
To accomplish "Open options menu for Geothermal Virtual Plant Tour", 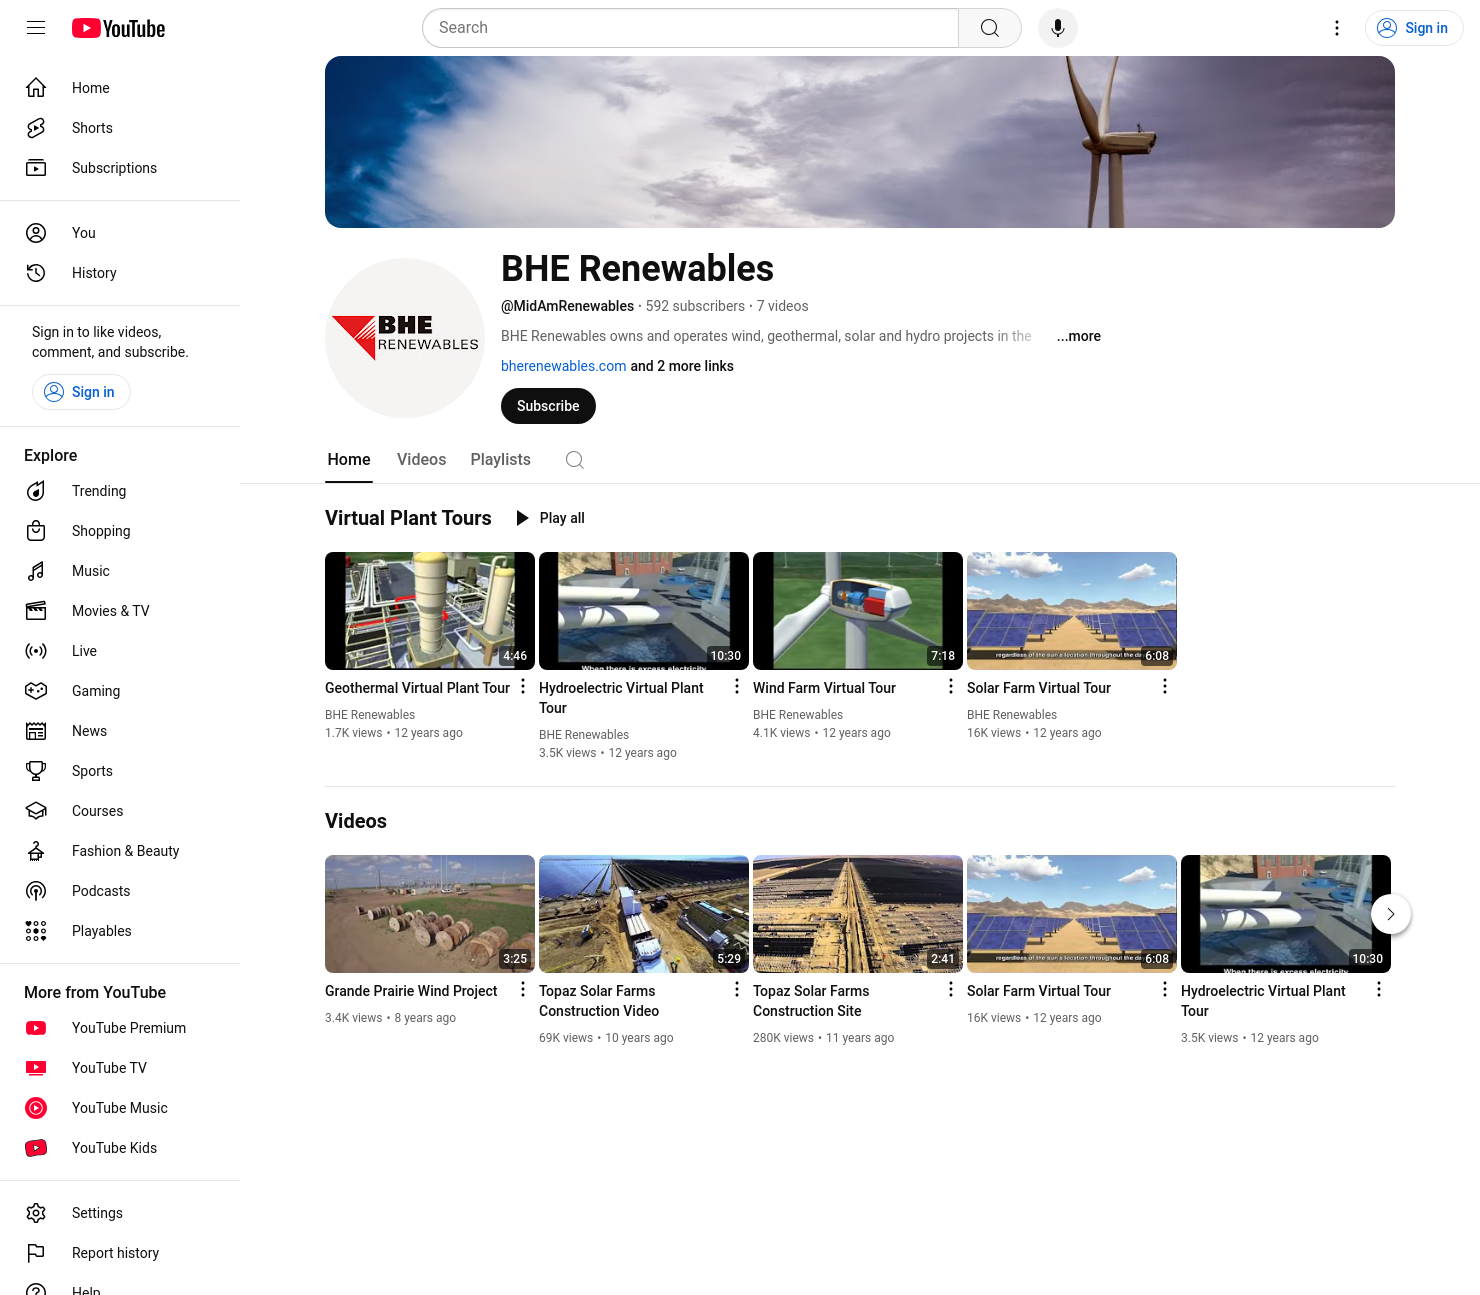I will [x=523, y=687].
